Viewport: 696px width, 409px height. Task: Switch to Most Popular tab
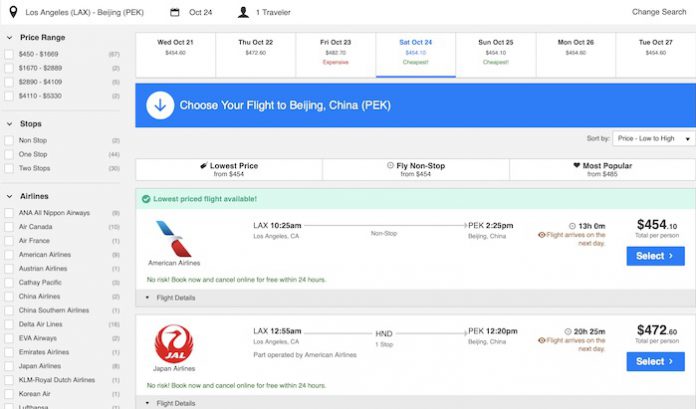pos(602,169)
